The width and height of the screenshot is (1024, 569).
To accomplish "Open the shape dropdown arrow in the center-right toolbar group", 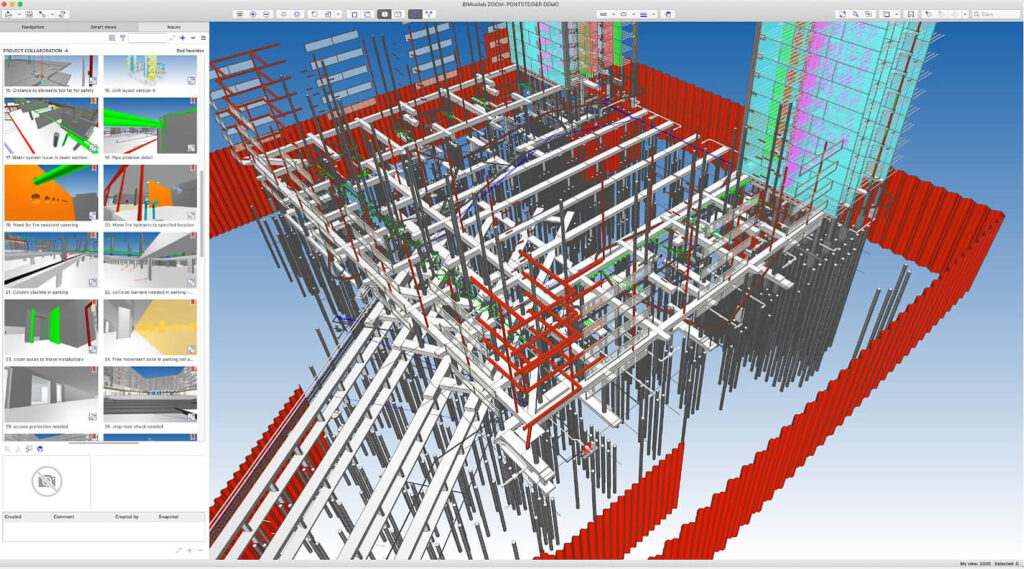I will pos(633,14).
